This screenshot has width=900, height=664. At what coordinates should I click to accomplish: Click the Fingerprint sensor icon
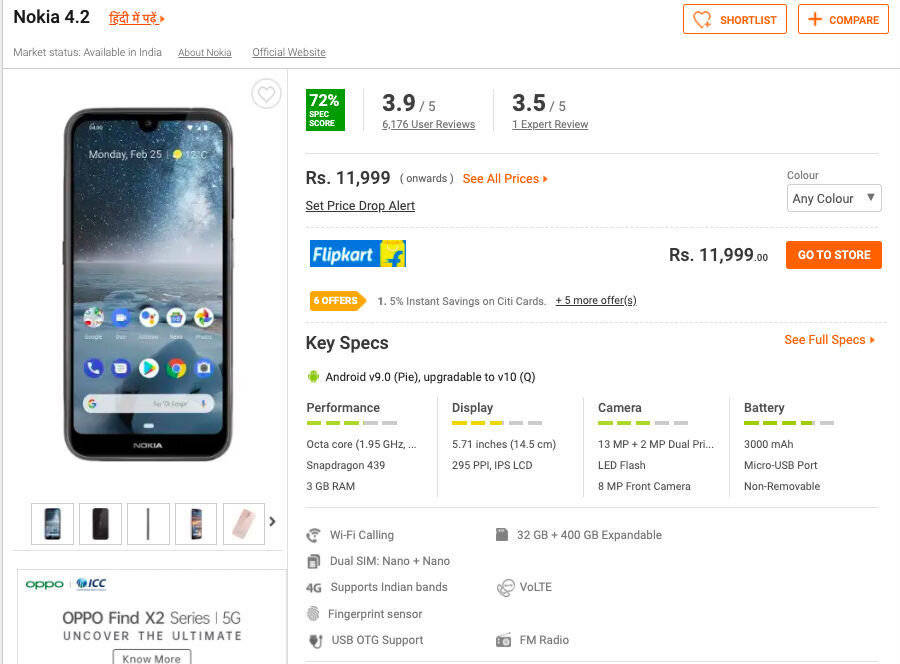[313, 613]
